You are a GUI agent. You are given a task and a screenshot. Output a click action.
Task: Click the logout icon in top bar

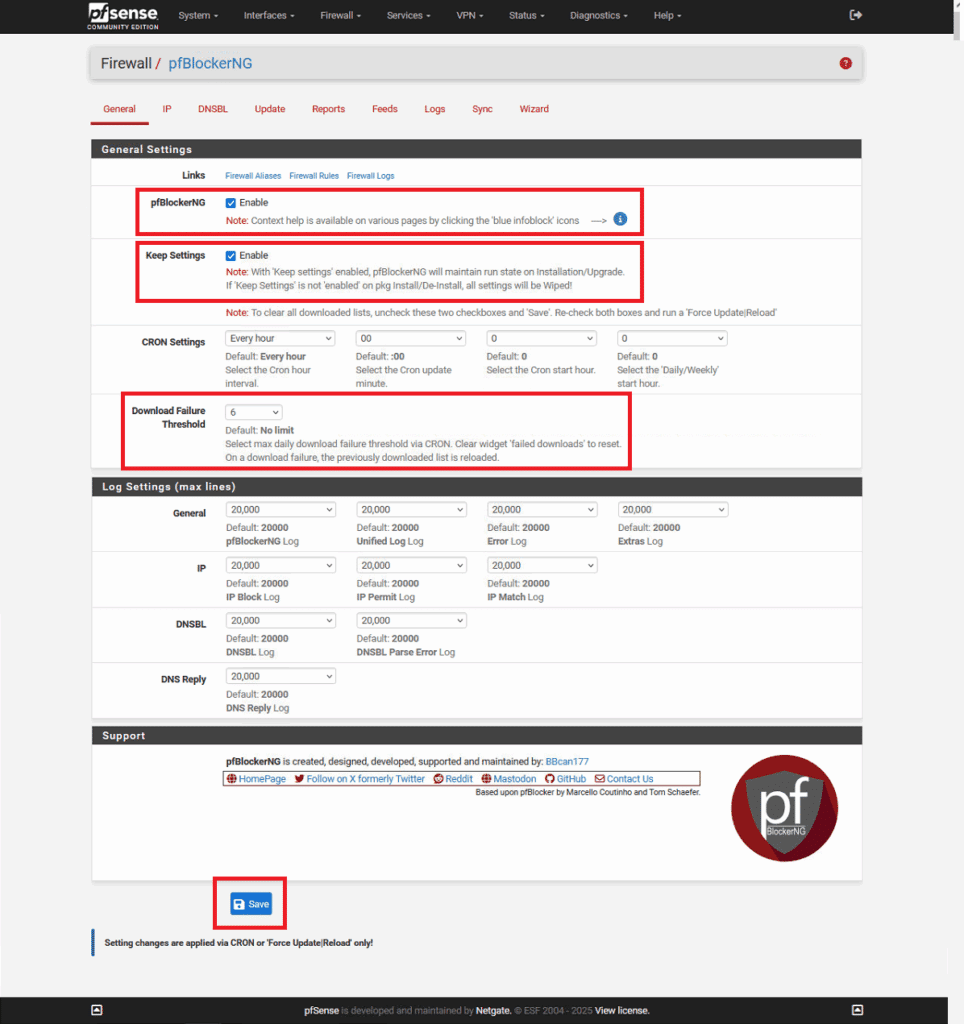(855, 15)
